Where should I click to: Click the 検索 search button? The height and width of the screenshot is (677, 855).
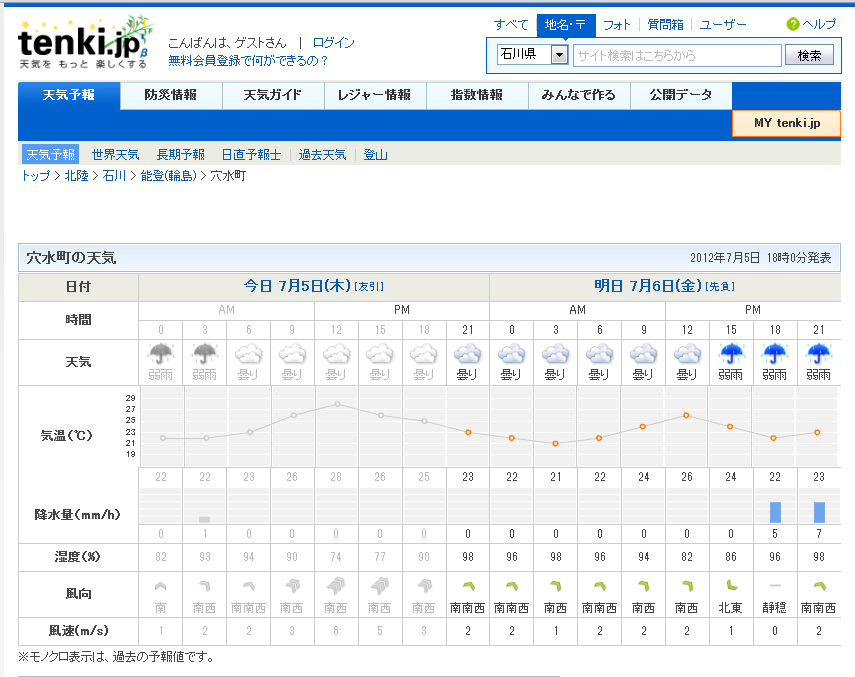pyautogui.click(x=809, y=56)
